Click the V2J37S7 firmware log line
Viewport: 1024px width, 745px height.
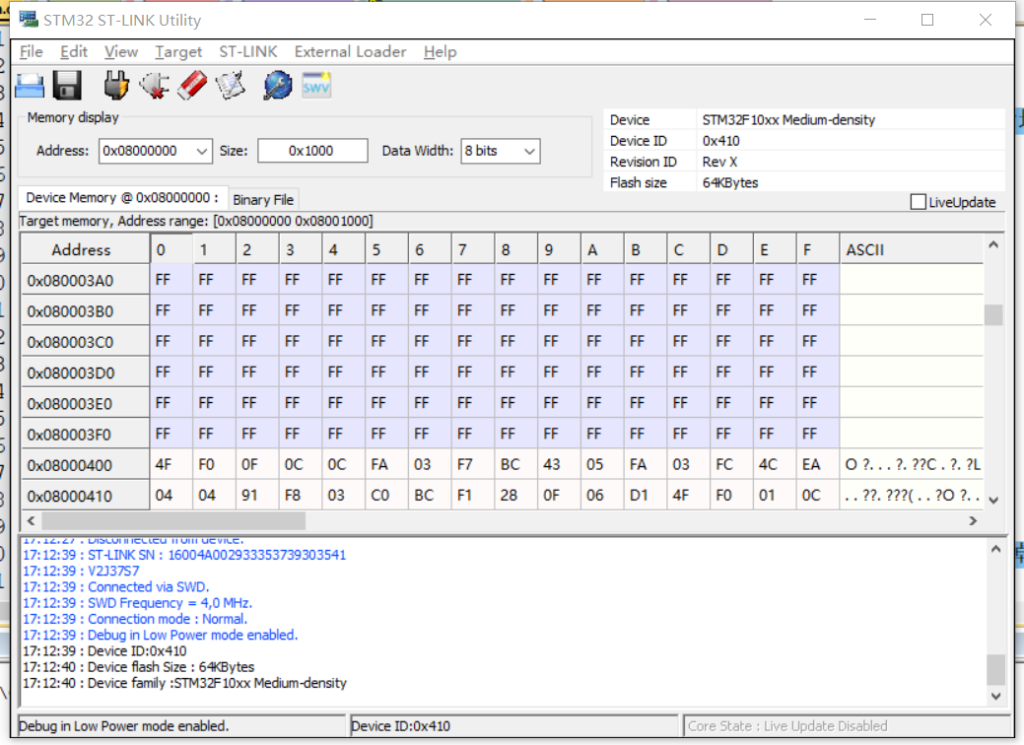81,571
